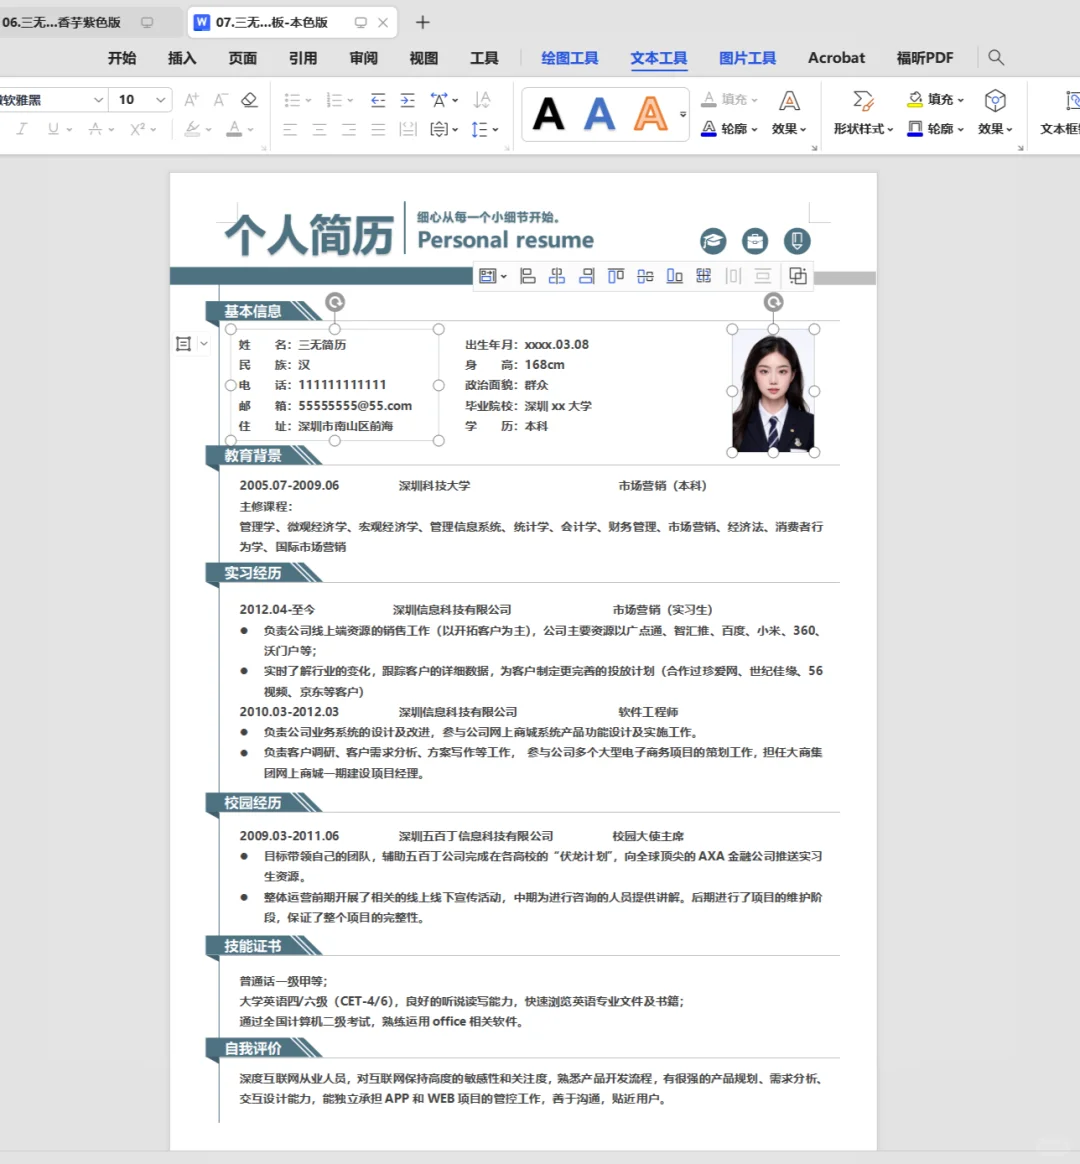
Task: Open the 绘图工具 tab
Action: point(569,58)
